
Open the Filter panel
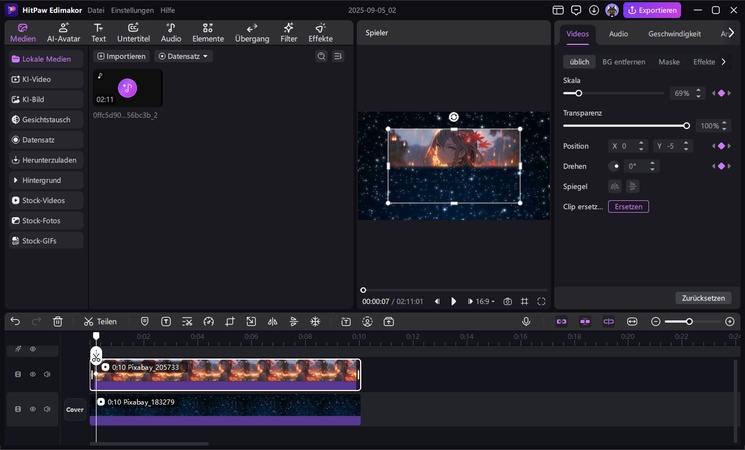pos(288,33)
